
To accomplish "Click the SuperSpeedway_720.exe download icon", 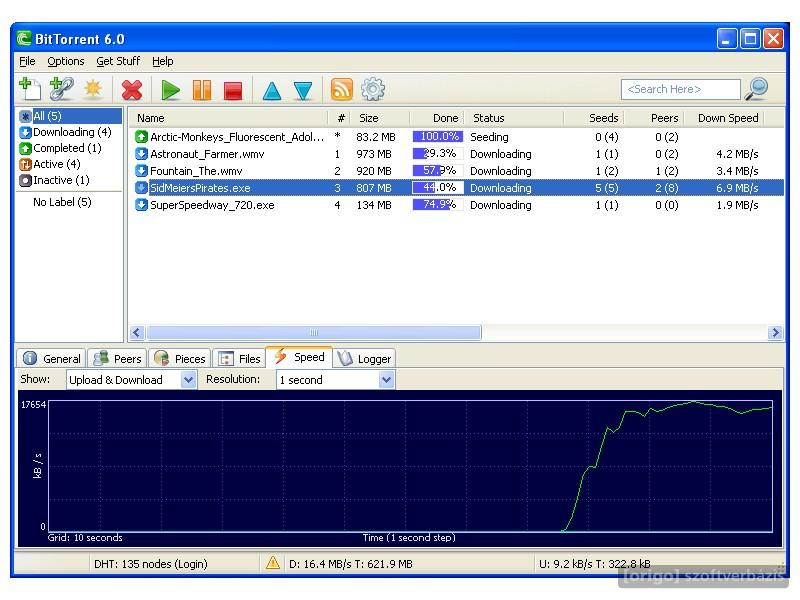I will pos(141,205).
